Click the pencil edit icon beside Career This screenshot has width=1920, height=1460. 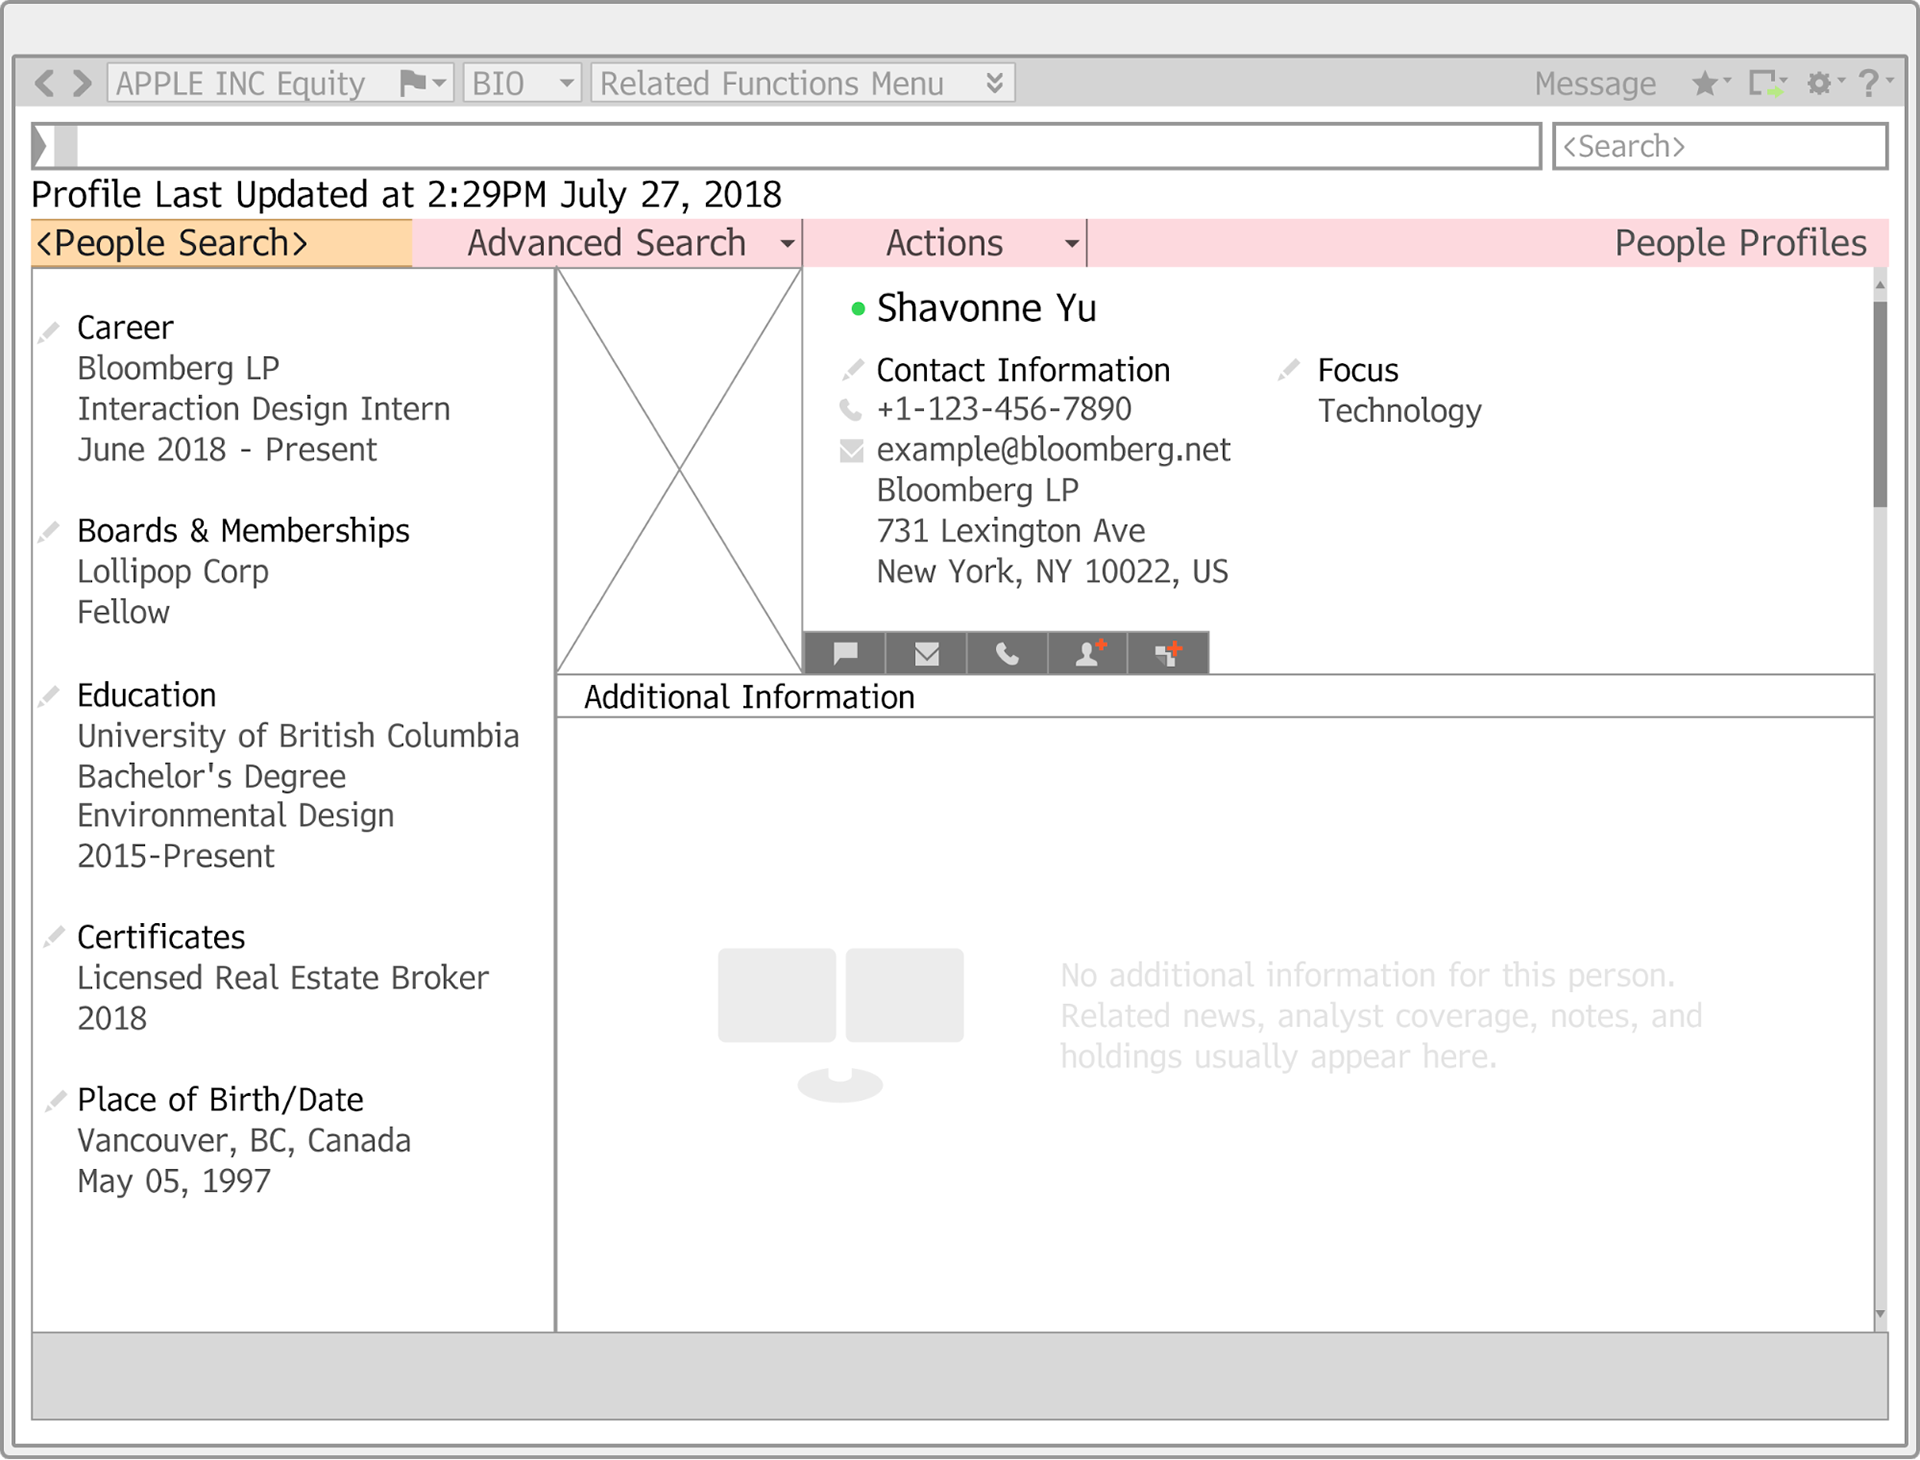(49, 331)
